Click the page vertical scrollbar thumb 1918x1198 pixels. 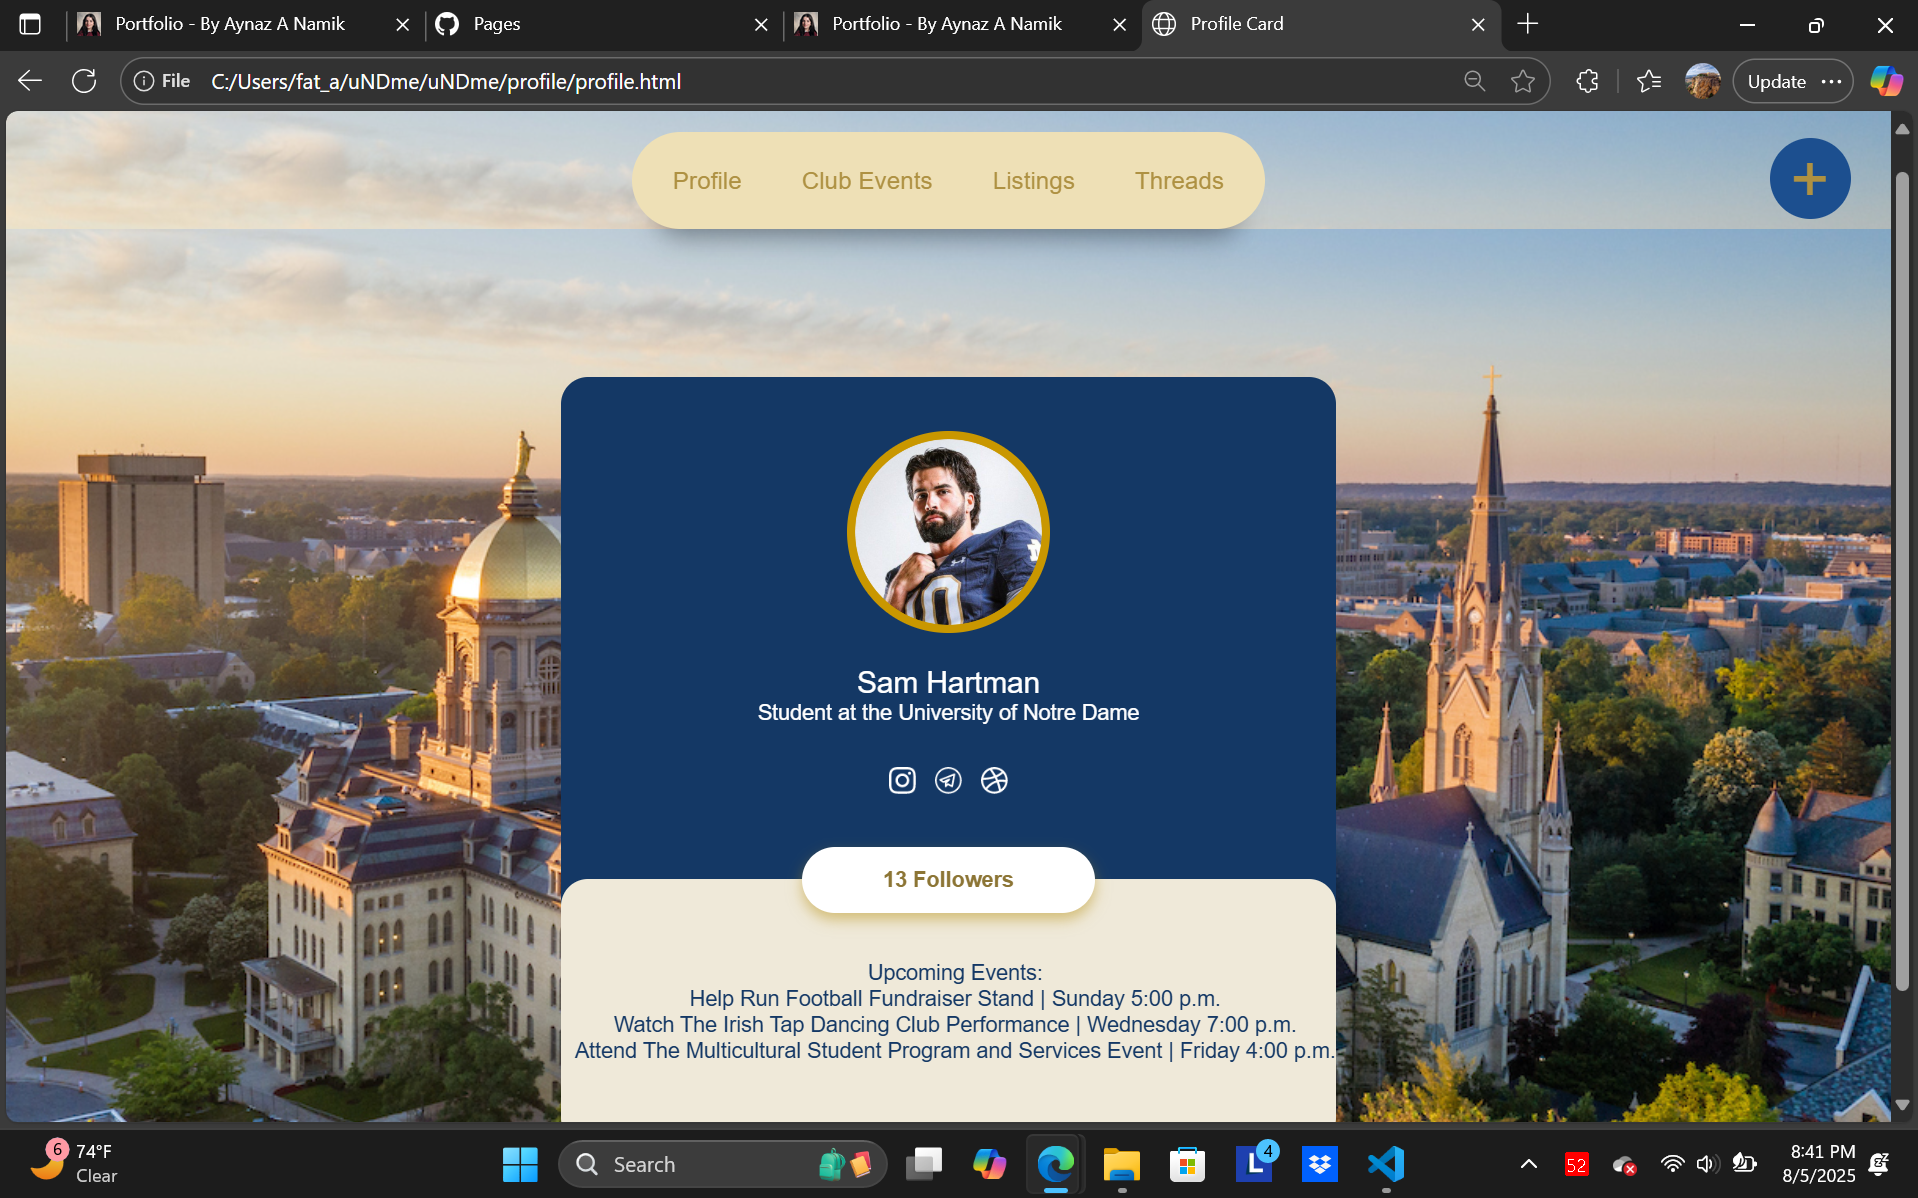(x=1902, y=580)
